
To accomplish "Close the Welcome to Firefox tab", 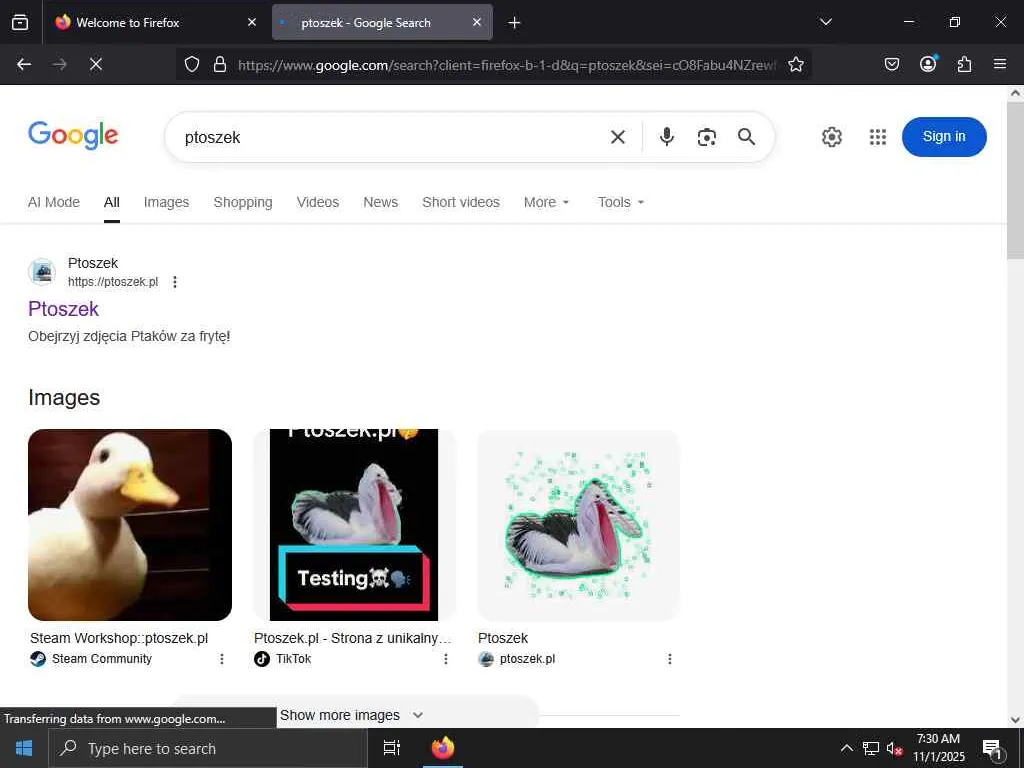I will [252, 22].
